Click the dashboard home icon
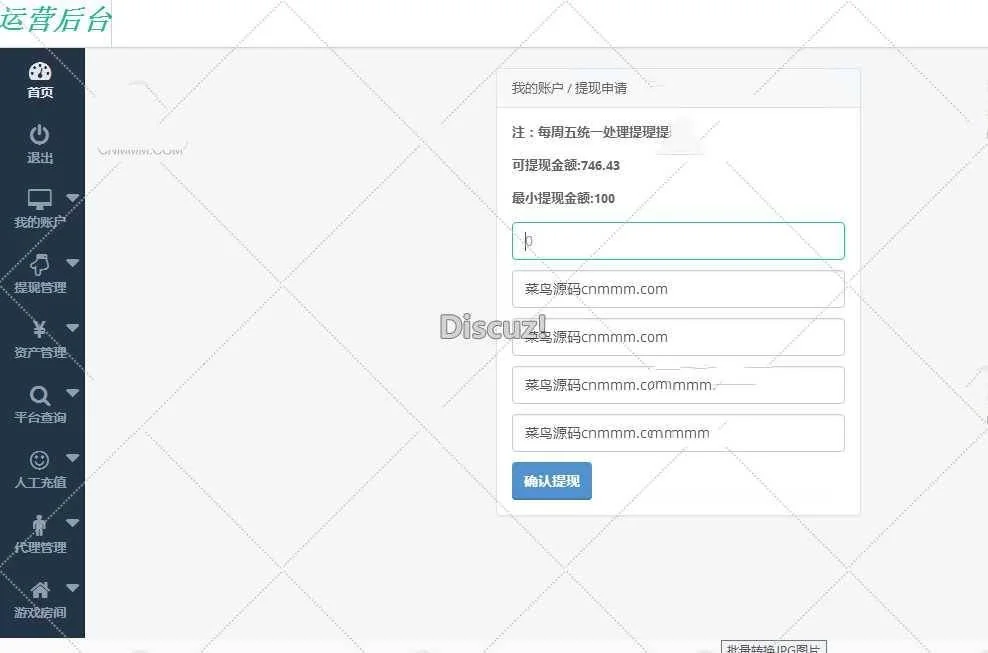 (x=40, y=71)
